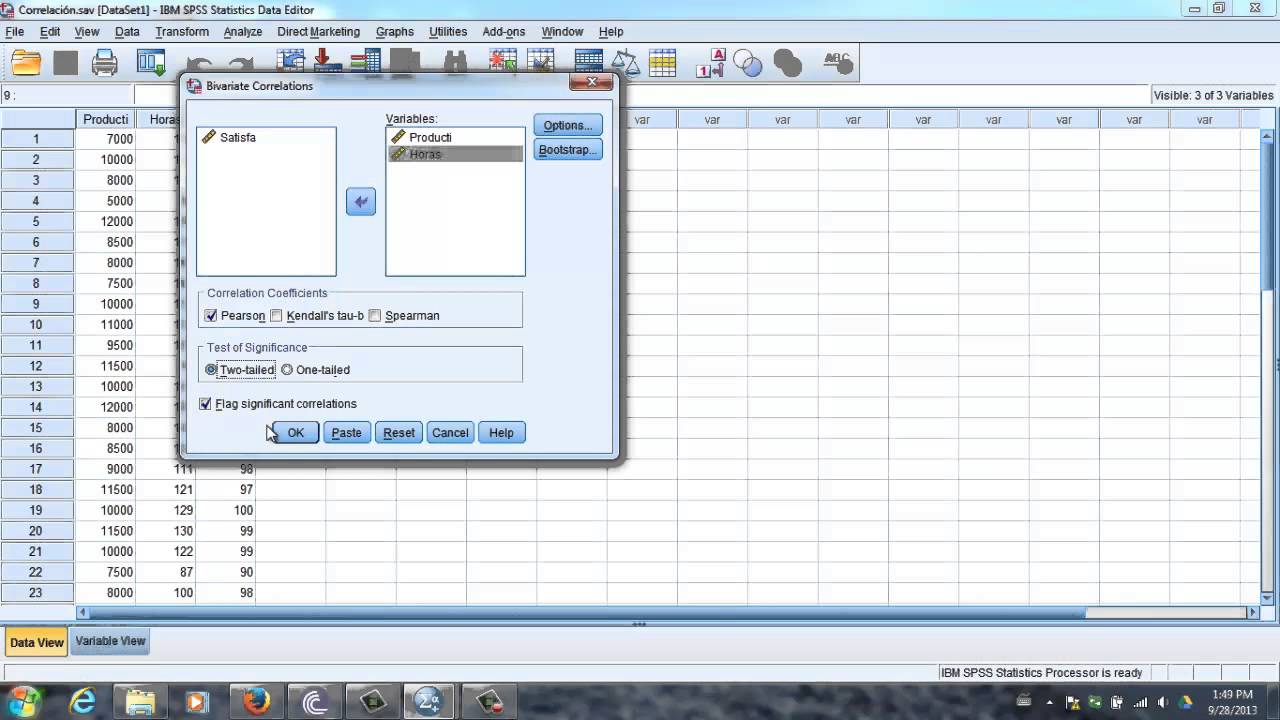Click the Paste button
This screenshot has height=720, width=1280.
coord(347,433)
